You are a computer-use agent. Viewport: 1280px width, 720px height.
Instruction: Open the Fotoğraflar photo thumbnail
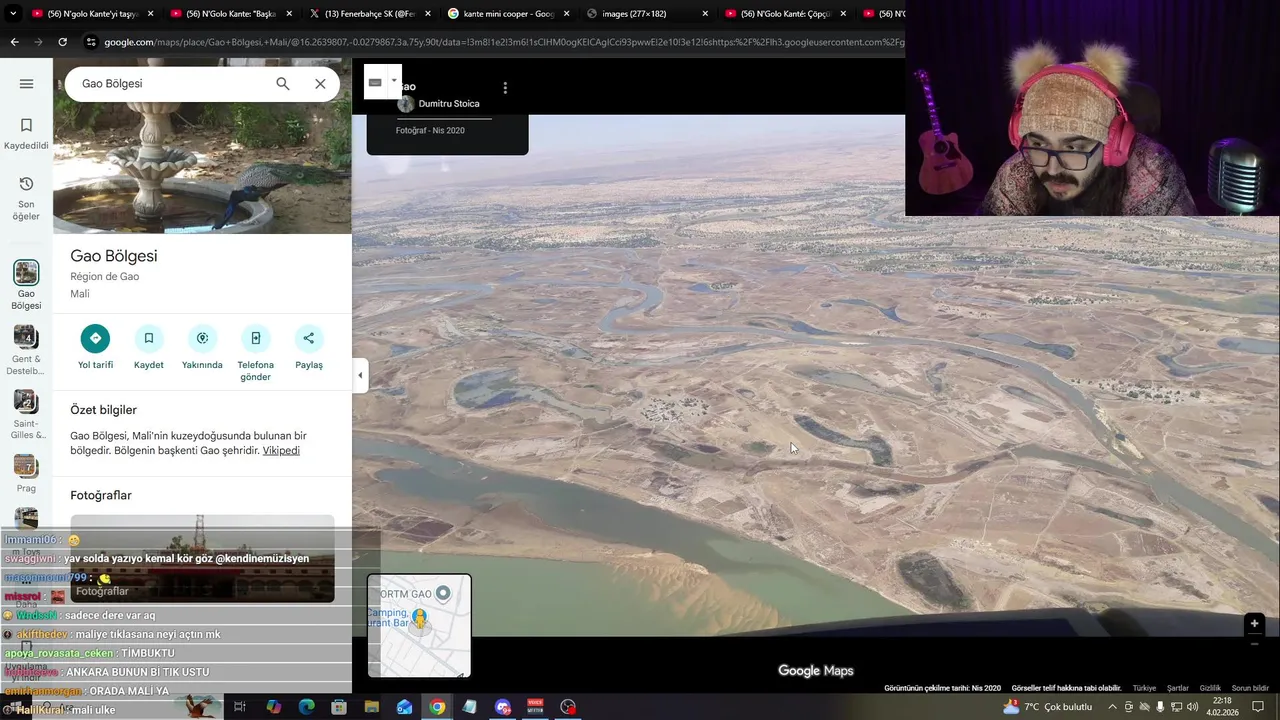click(202, 558)
